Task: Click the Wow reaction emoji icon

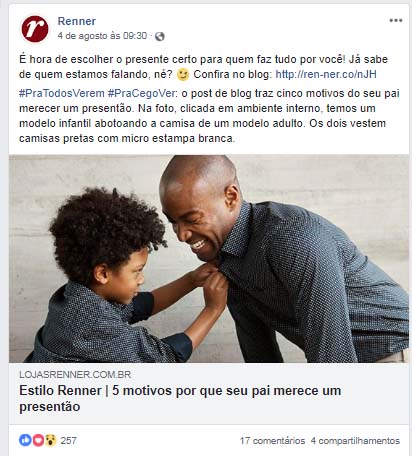Action: 51,440
